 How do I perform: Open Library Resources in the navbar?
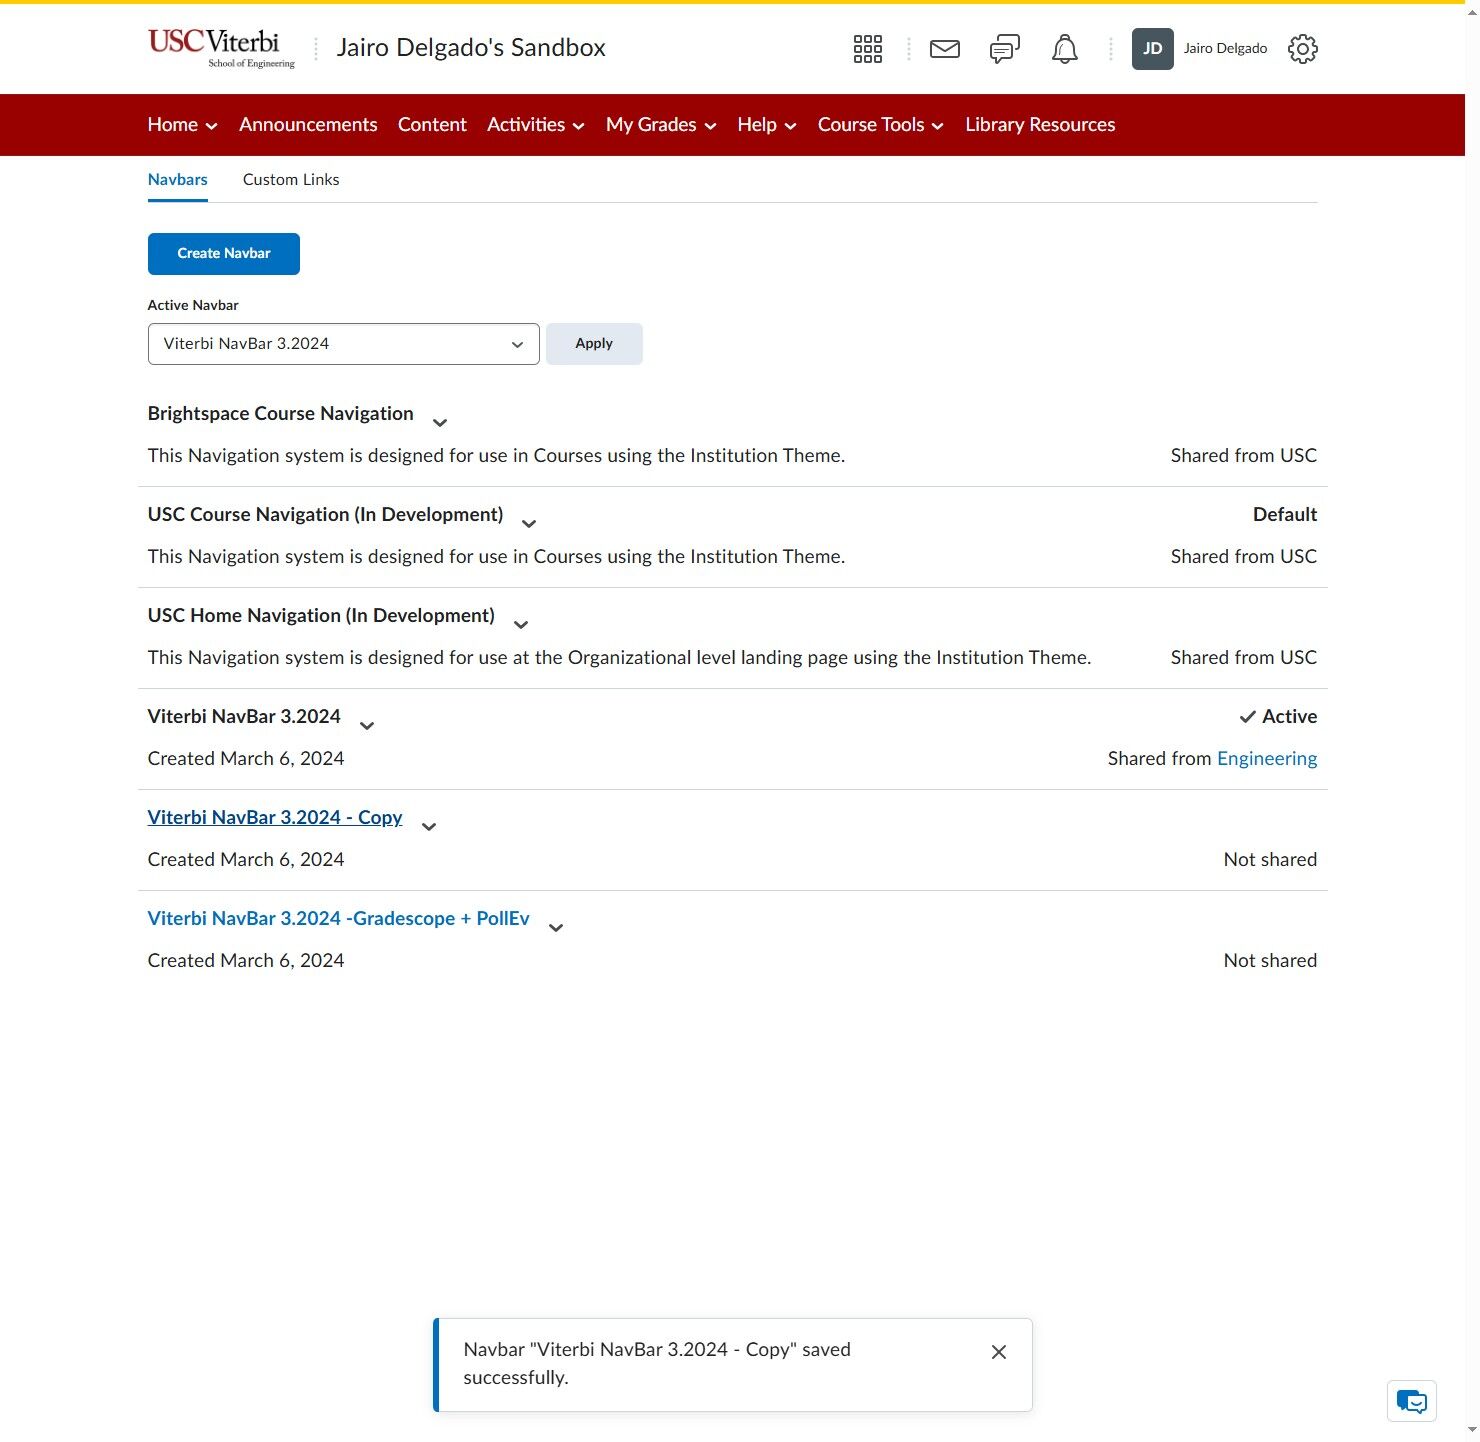coord(1040,125)
